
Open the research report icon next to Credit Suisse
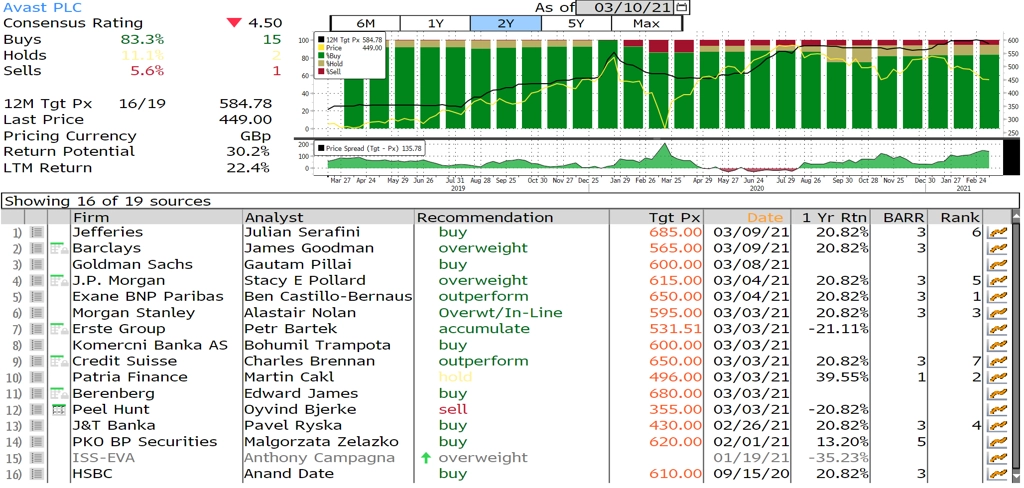point(59,361)
